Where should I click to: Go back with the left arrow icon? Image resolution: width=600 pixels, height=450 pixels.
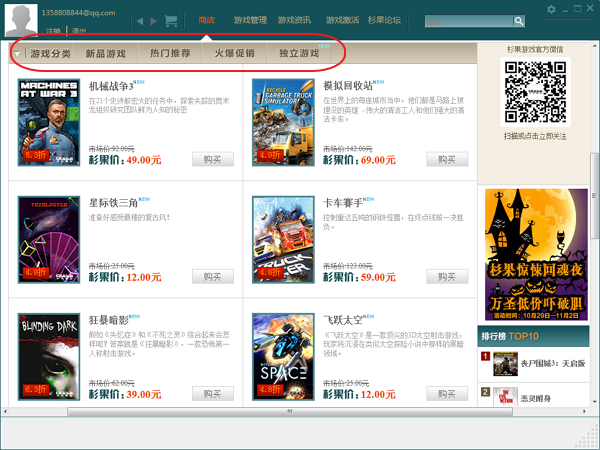[x=140, y=21]
